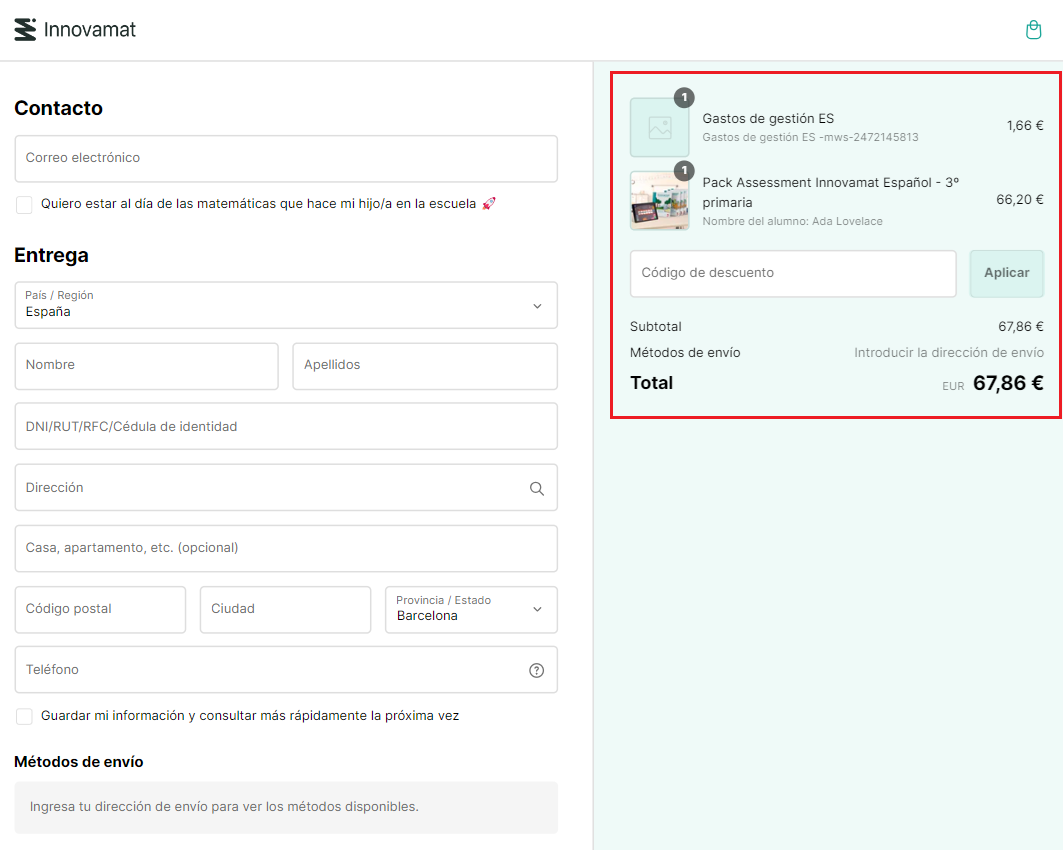Click the 66,20 € price
1063x850 pixels.
tap(1020, 199)
